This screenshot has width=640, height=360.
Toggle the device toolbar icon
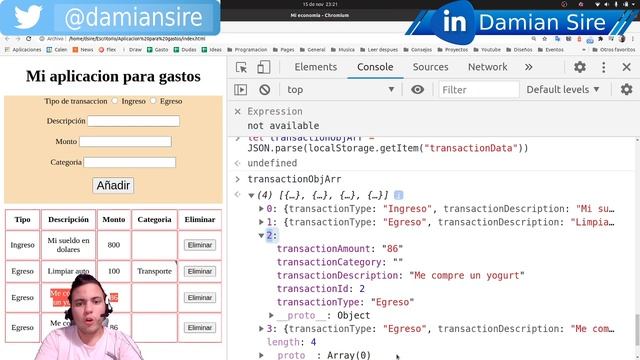pyautogui.click(x=264, y=67)
